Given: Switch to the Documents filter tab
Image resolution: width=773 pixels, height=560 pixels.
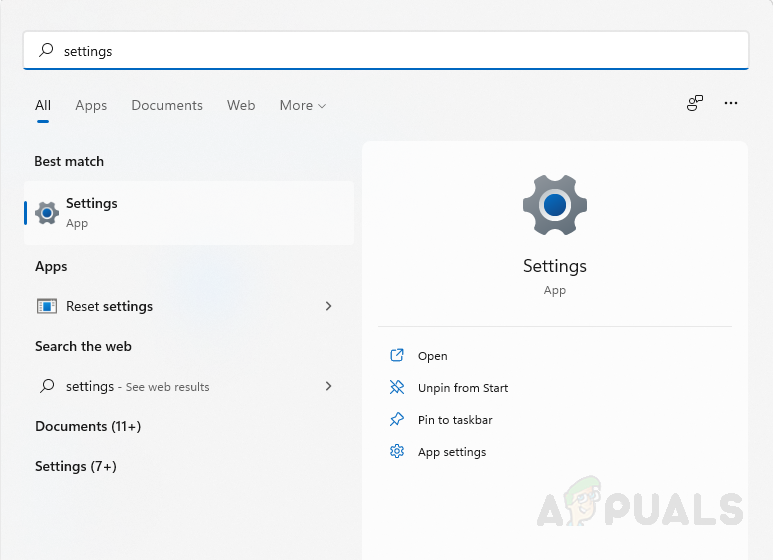Looking at the screenshot, I should pyautogui.click(x=167, y=105).
